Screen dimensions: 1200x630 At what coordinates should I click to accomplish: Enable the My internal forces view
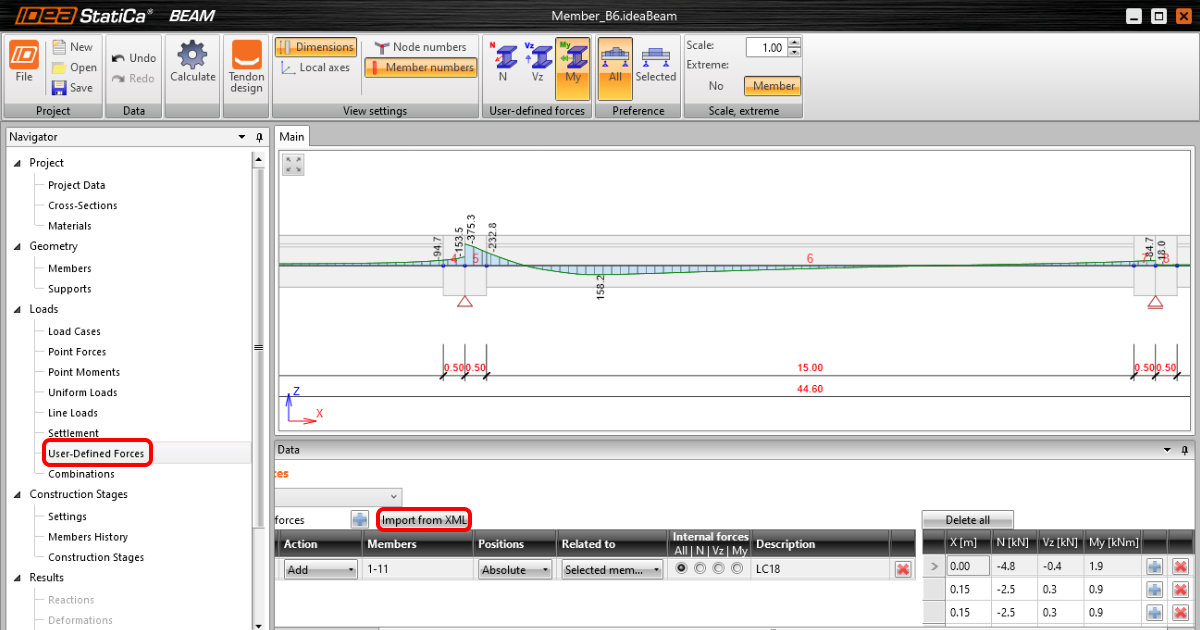coord(573,58)
